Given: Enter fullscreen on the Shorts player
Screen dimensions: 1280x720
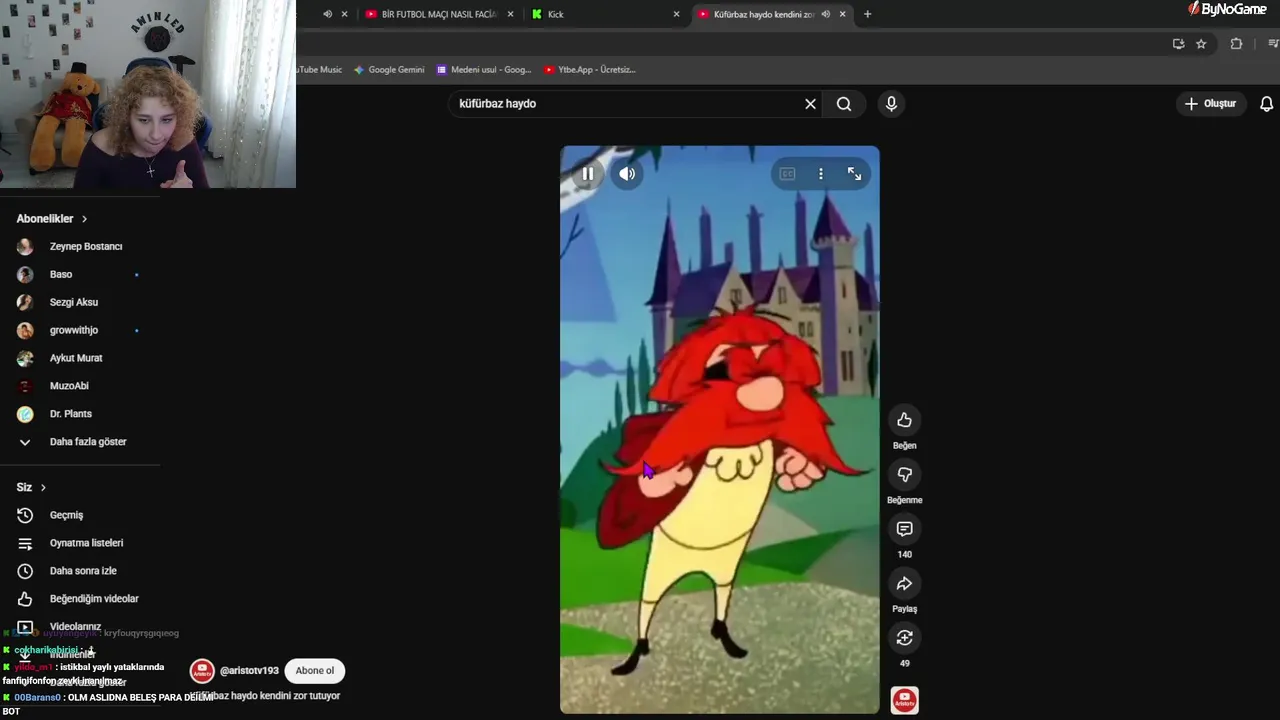Looking at the screenshot, I should pyautogui.click(x=854, y=174).
